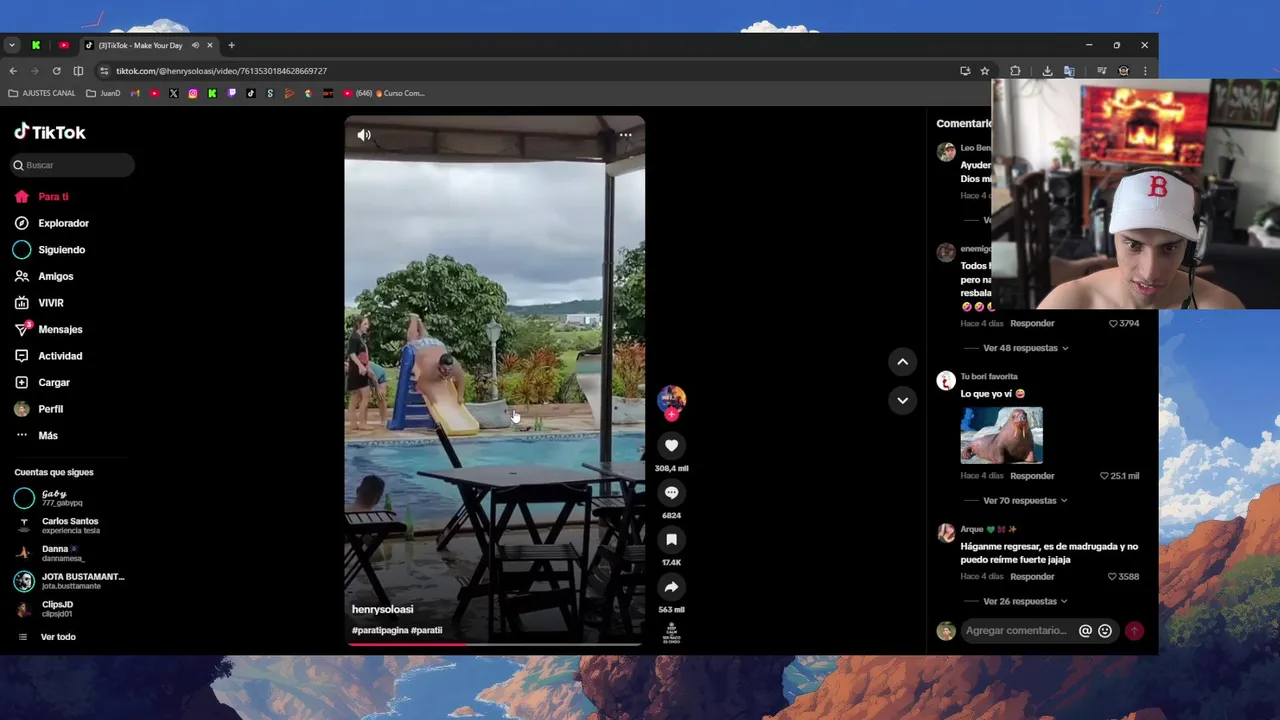This screenshot has width=1280, height=720.
Task: Open video more options ellipsis
Action: pos(625,135)
